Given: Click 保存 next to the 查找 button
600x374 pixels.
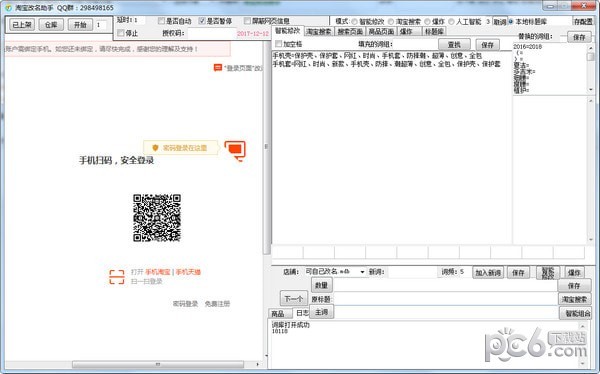Looking at the screenshot, I should click(487, 45).
